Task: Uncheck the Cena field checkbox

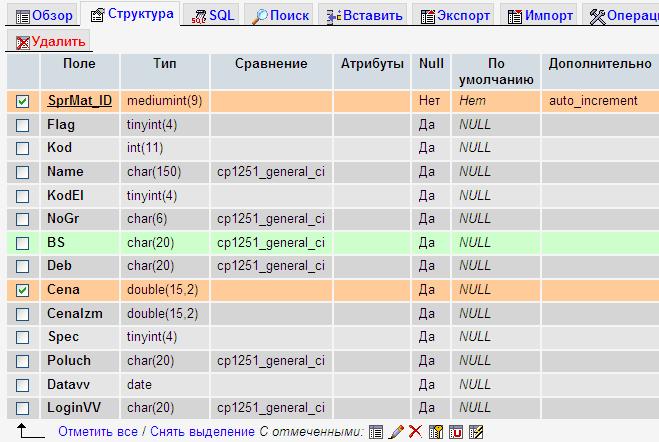Action: coord(23,290)
